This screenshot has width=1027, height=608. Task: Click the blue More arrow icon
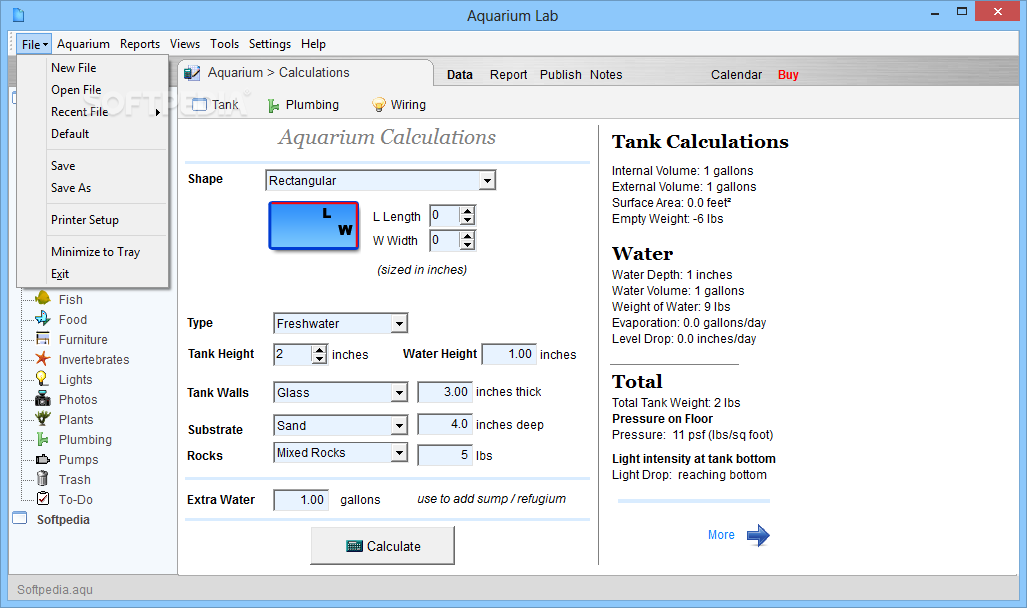tap(758, 535)
